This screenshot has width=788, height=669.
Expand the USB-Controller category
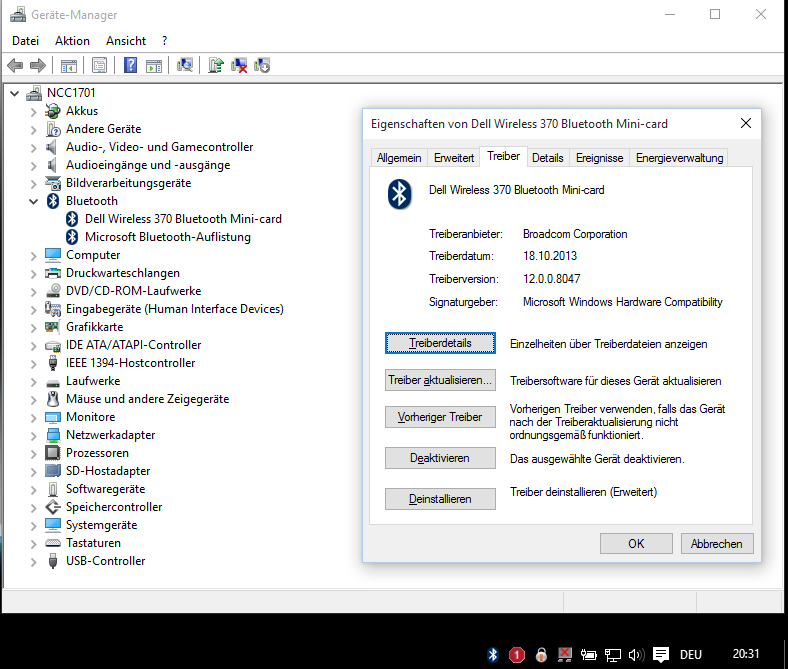click(33, 561)
